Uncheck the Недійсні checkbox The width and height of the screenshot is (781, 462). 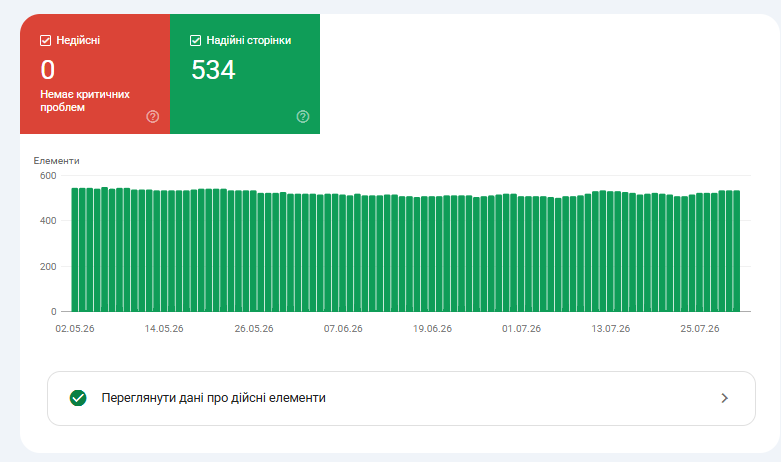45,40
